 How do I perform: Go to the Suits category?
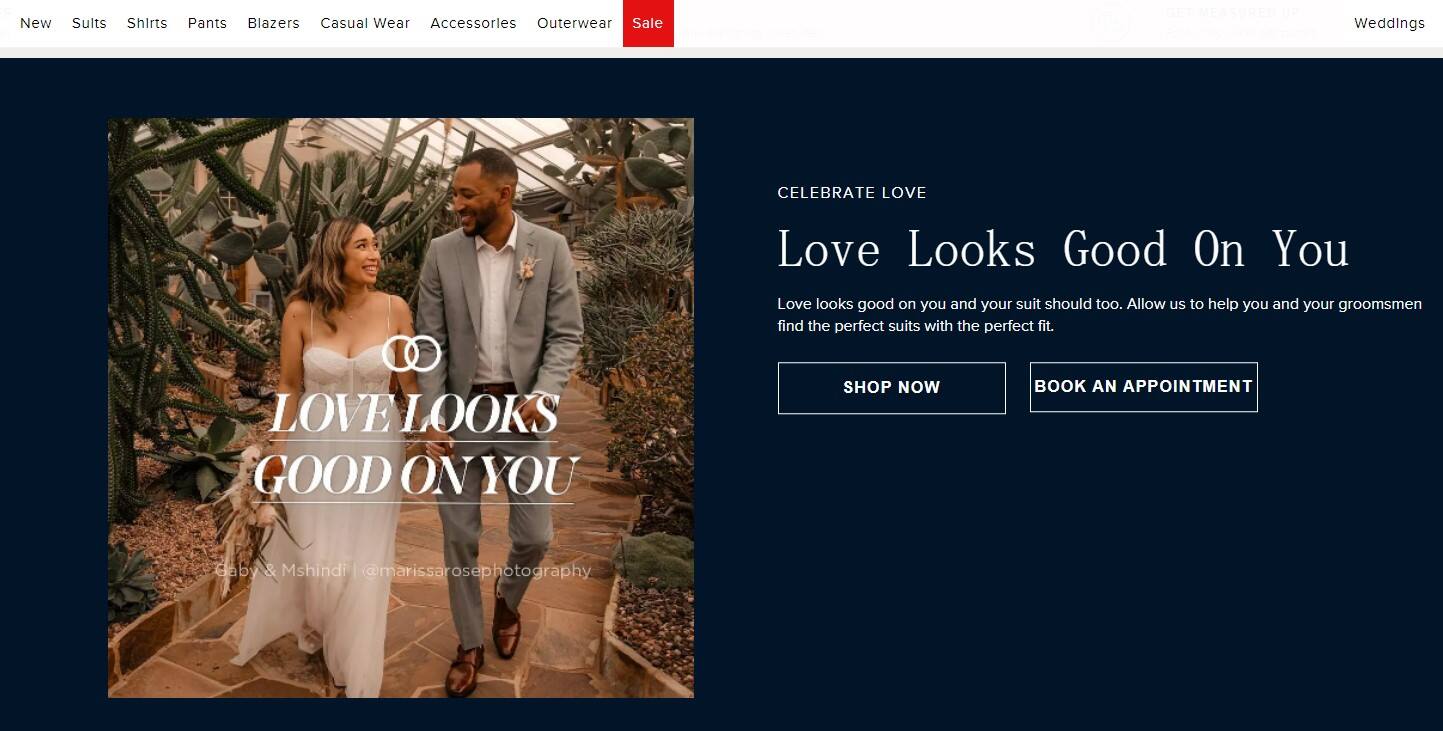[x=89, y=23]
